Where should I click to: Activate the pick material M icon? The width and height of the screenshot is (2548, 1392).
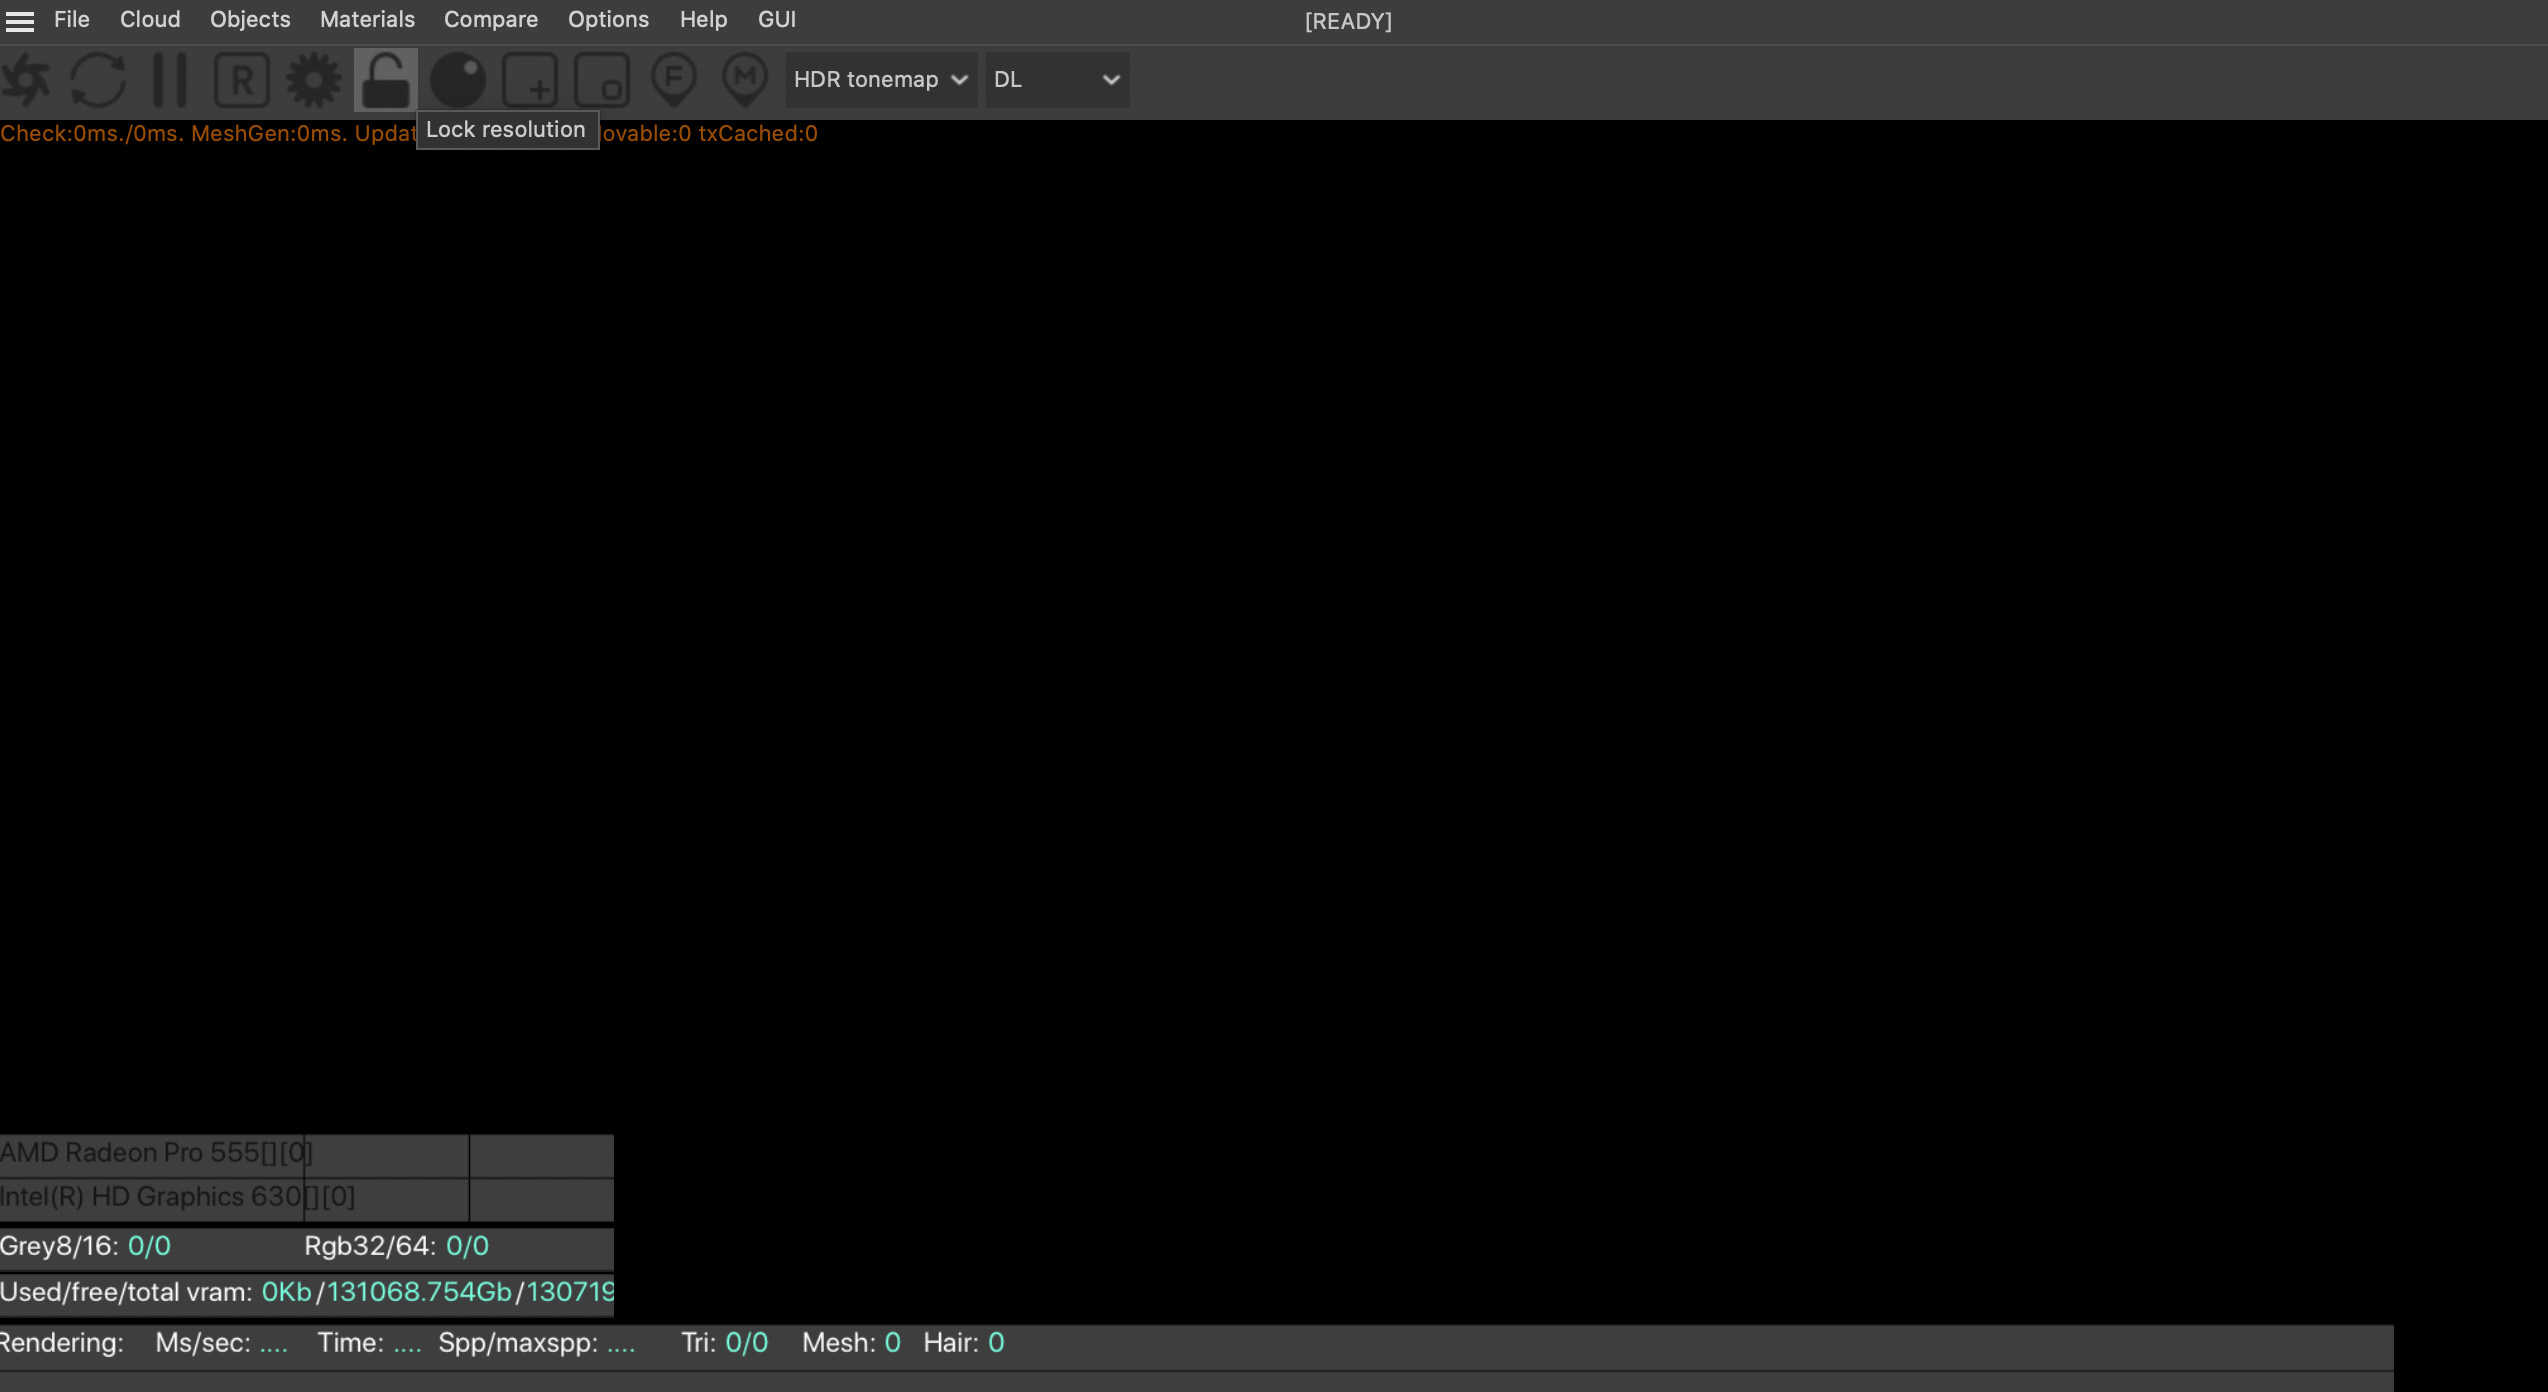(745, 80)
